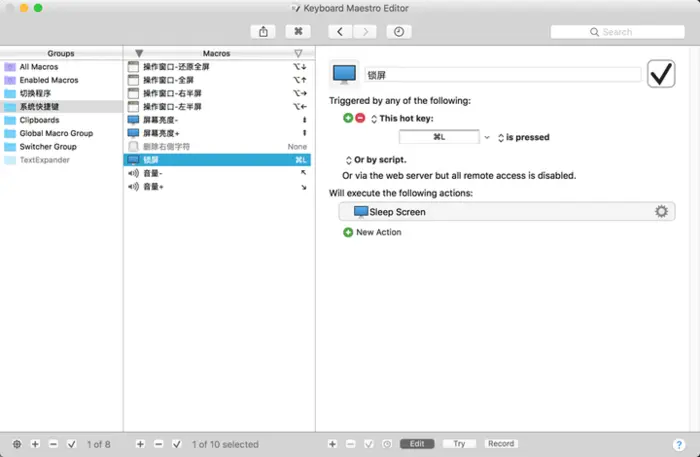Open the hot key dropdown arrow

pos(487,137)
